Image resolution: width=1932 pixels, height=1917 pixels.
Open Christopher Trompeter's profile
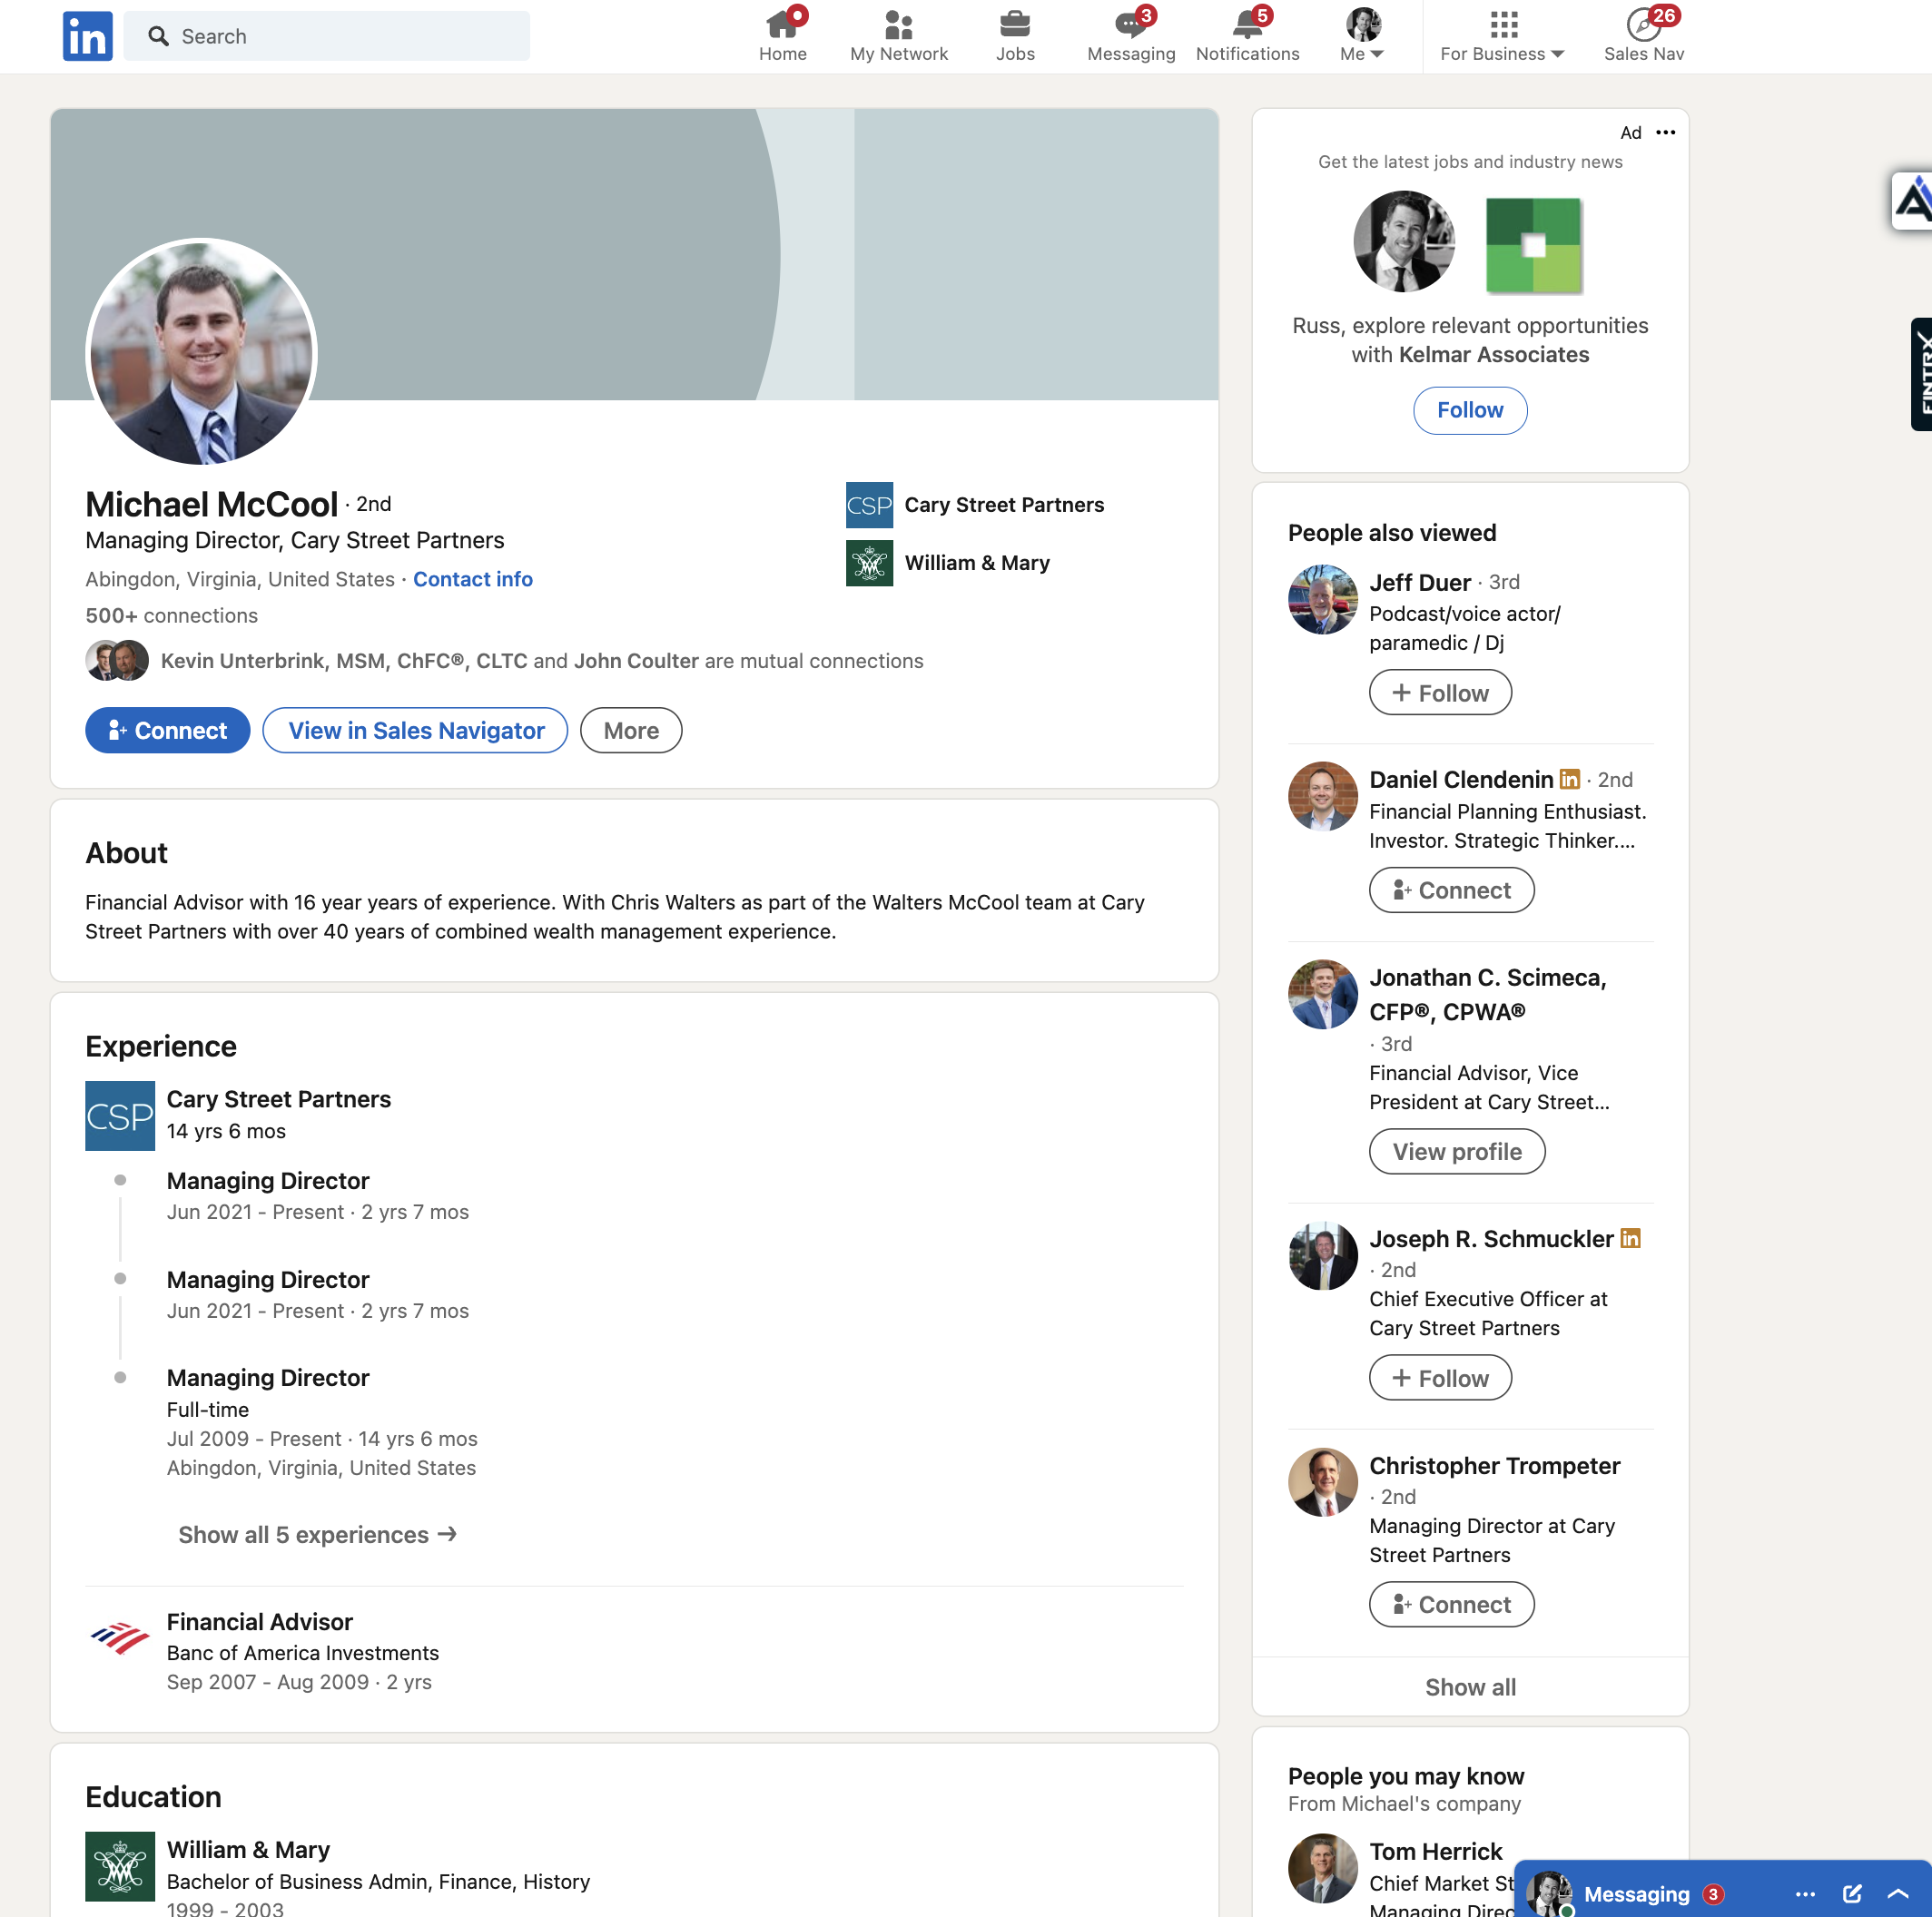[x=1494, y=1465]
